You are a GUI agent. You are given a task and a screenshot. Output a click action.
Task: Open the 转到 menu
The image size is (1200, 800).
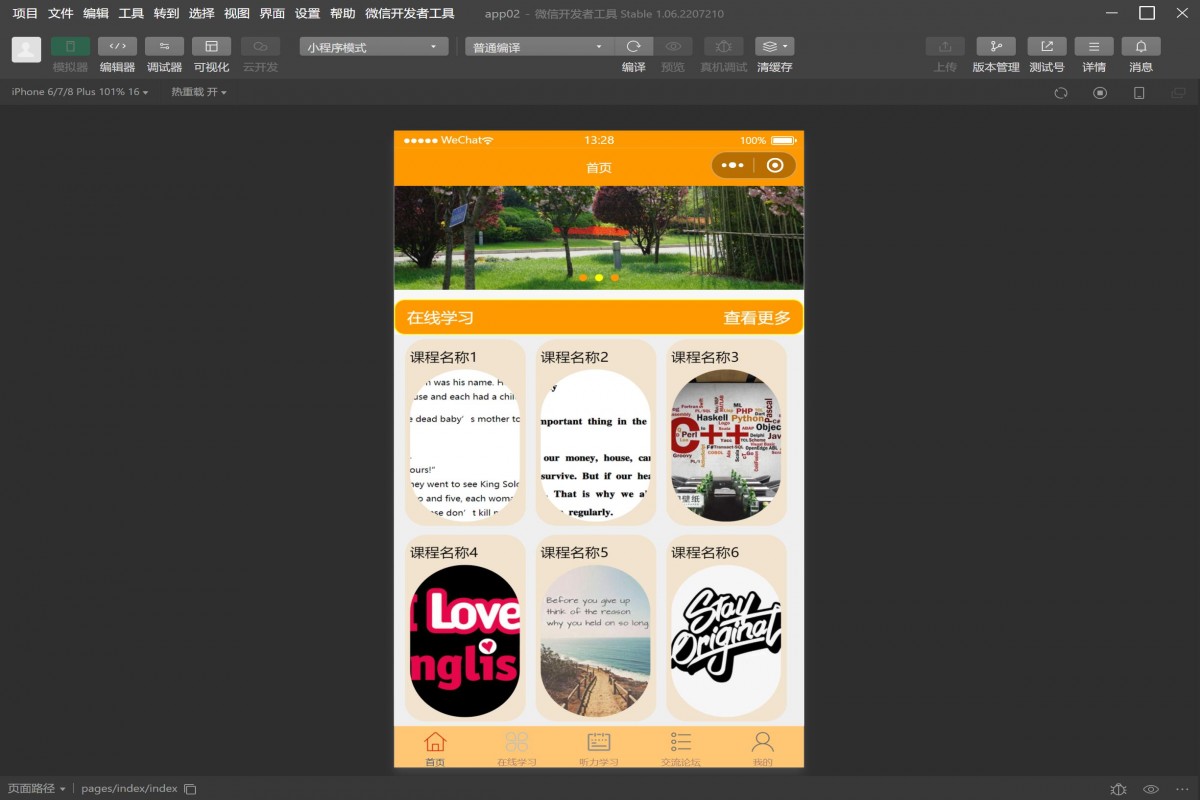(x=166, y=14)
